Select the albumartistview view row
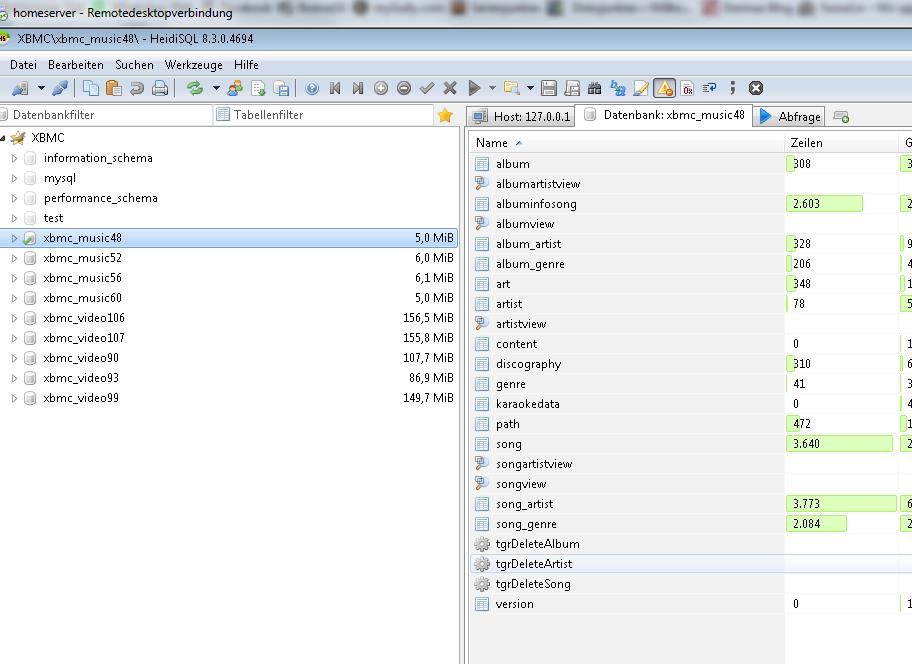The height and width of the screenshot is (664, 912). (x=538, y=184)
